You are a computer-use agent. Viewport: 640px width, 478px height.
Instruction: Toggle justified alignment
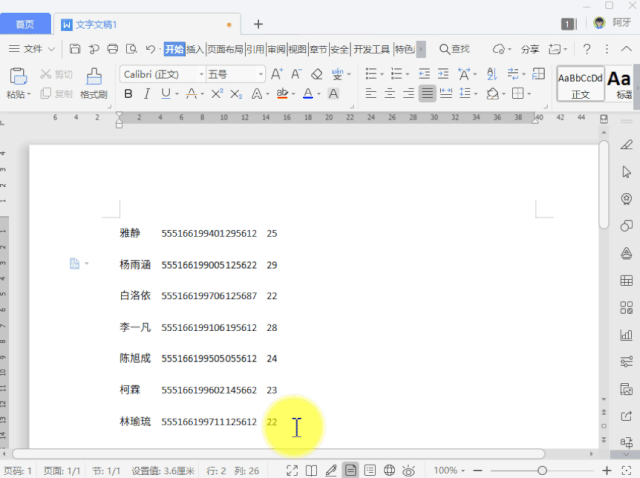click(427, 93)
